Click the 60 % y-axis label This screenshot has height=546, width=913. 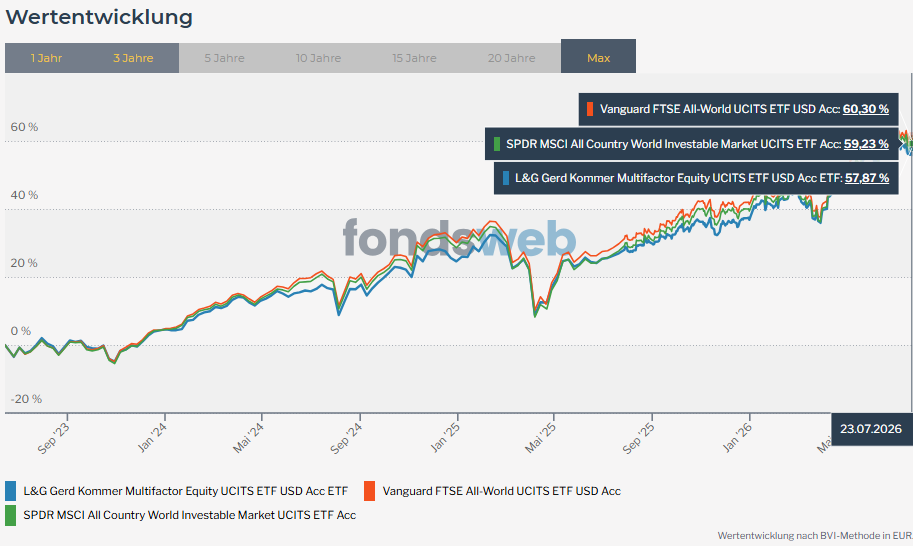coord(24,127)
